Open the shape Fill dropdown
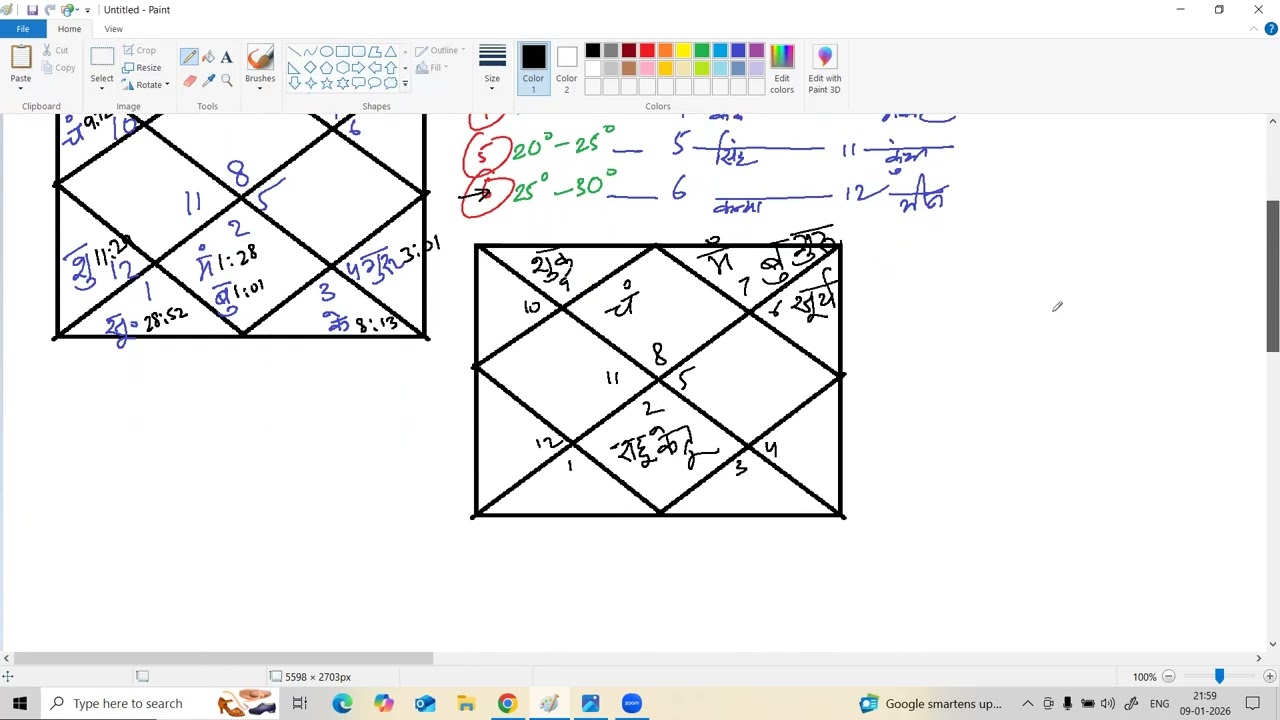Image resolution: width=1280 pixels, height=720 pixels. click(432, 67)
